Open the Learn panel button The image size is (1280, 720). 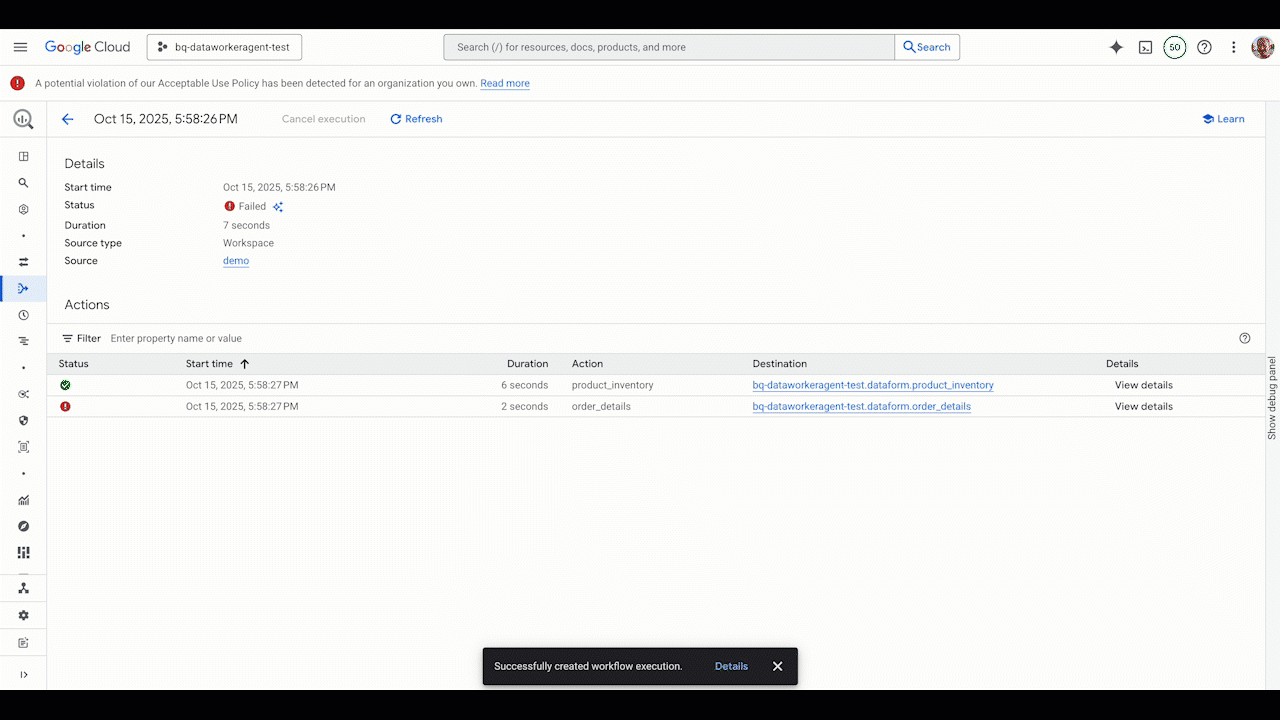click(1223, 119)
